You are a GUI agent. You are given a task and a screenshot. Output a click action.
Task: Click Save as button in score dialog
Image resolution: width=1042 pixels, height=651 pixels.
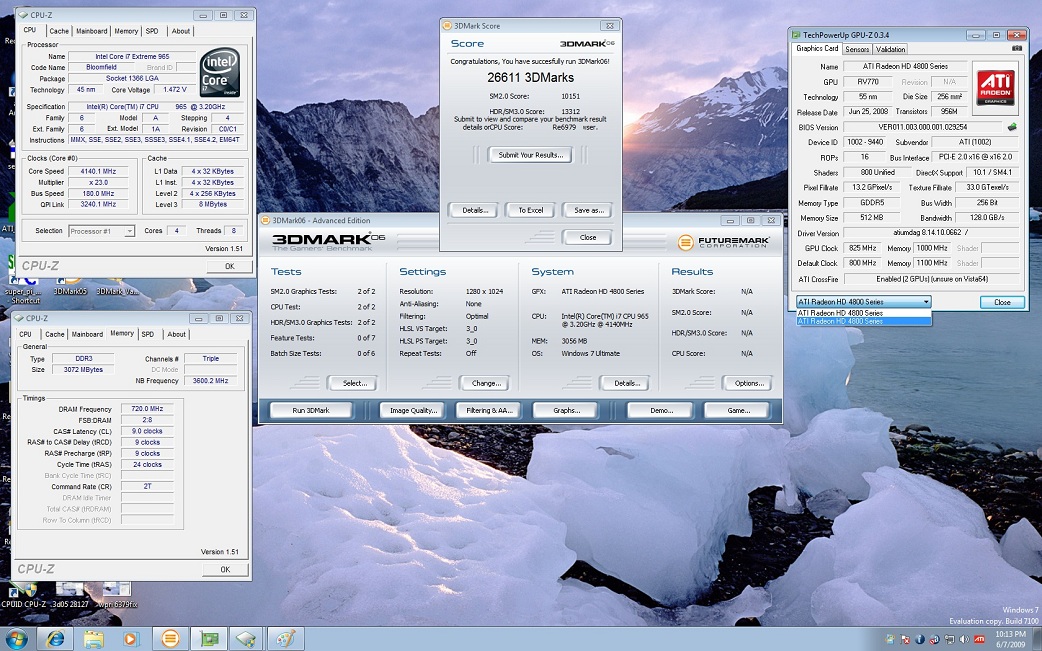[x=587, y=210]
